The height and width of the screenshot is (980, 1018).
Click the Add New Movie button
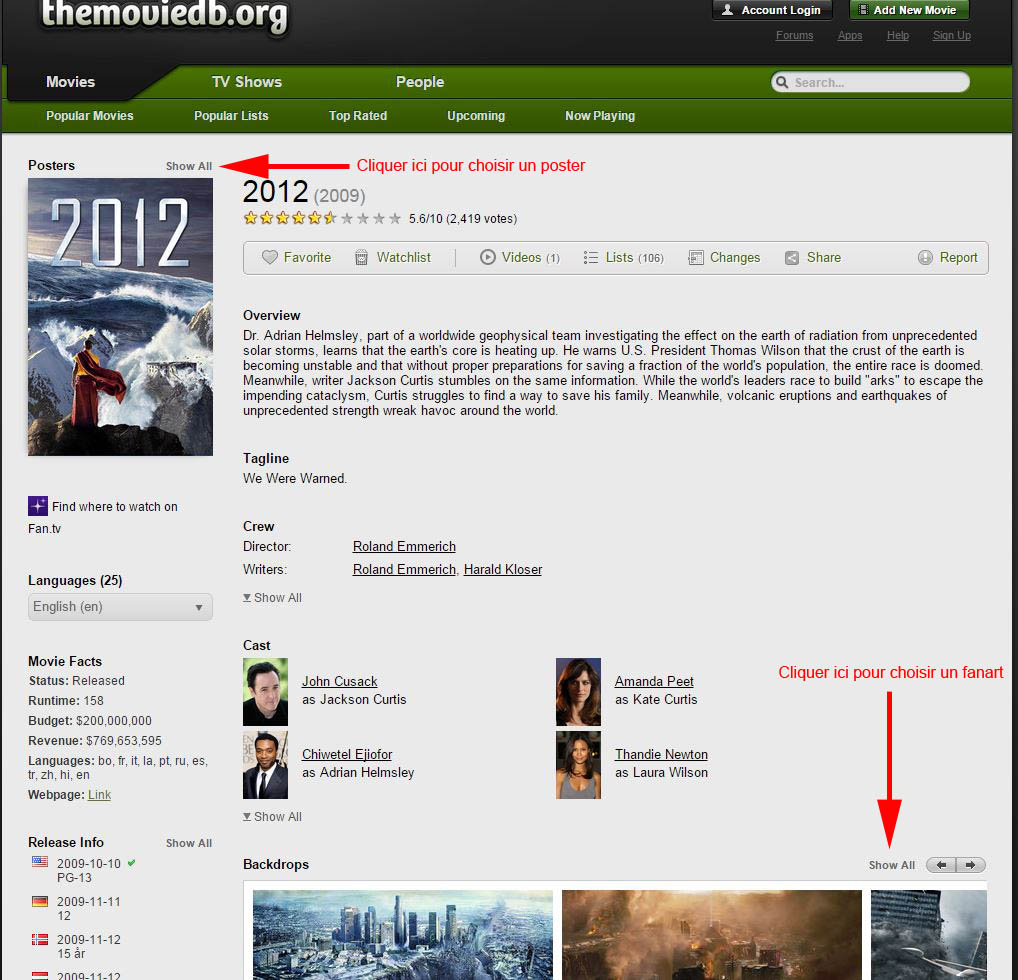click(910, 10)
